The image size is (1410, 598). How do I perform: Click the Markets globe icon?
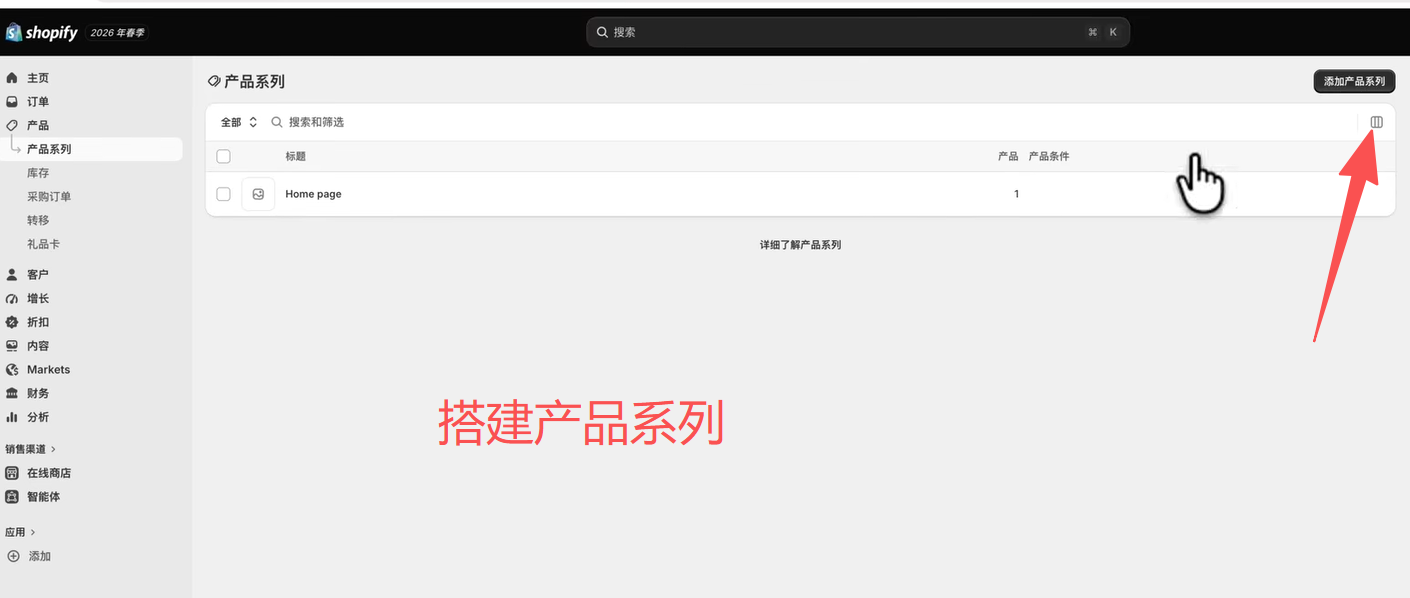[12, 370]
